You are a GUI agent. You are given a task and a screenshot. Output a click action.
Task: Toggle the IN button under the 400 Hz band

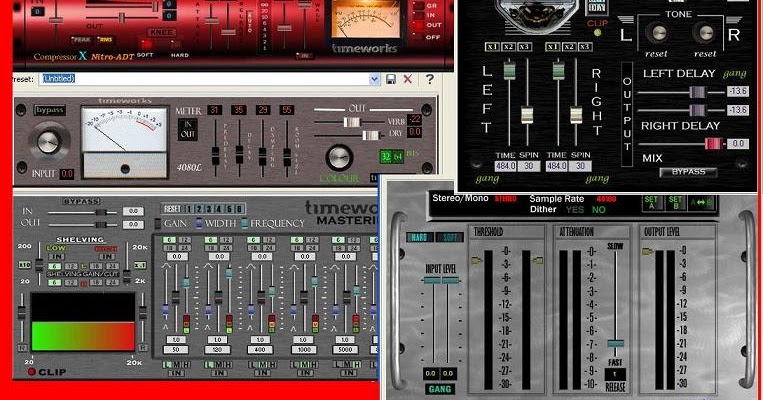tap(261, 373)
